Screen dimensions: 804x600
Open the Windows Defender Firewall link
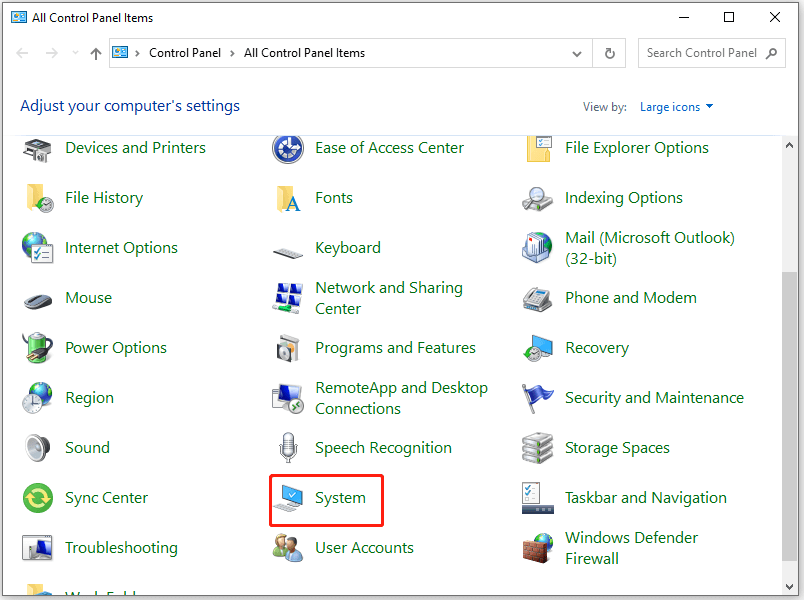tap(631, 548)
